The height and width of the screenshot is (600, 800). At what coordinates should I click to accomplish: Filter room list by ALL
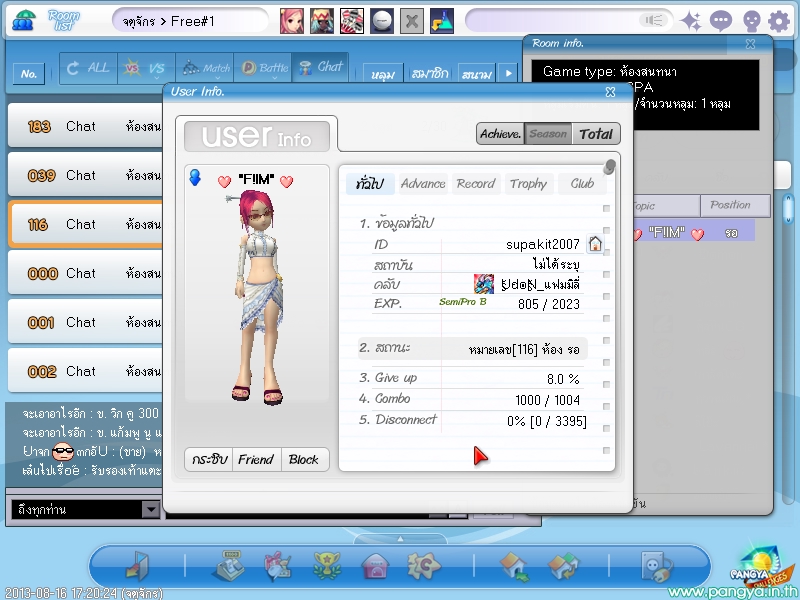click(89, 68)
